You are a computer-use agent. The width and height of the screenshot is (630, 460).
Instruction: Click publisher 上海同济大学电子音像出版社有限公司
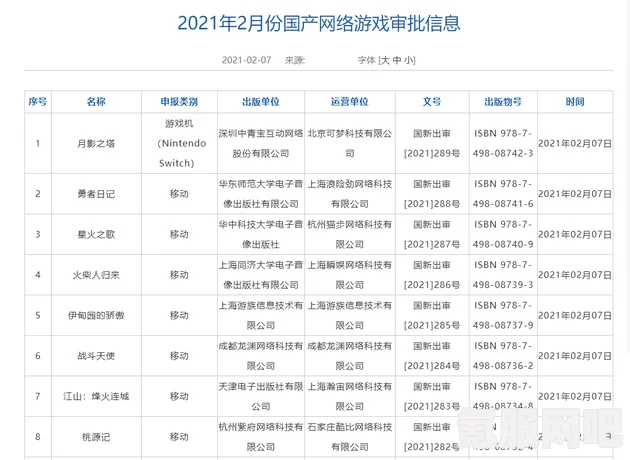261,275
